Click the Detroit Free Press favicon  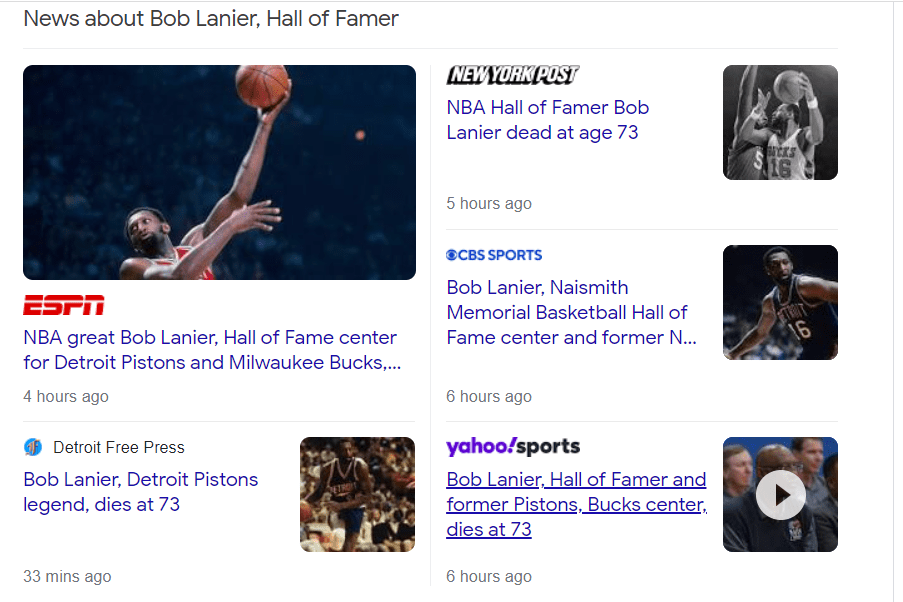(33, 447)
